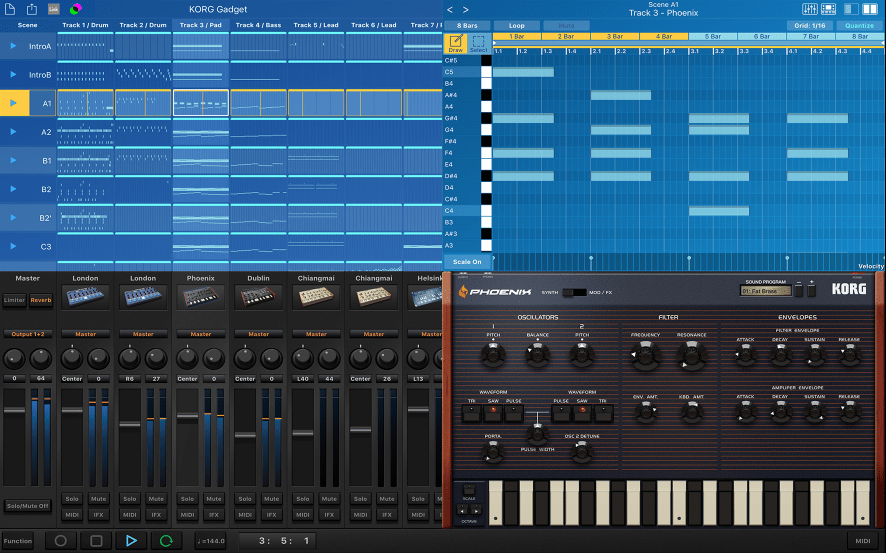Open the 8 Bars clip length selector
886x553 pixels.
tap(467, 25)
